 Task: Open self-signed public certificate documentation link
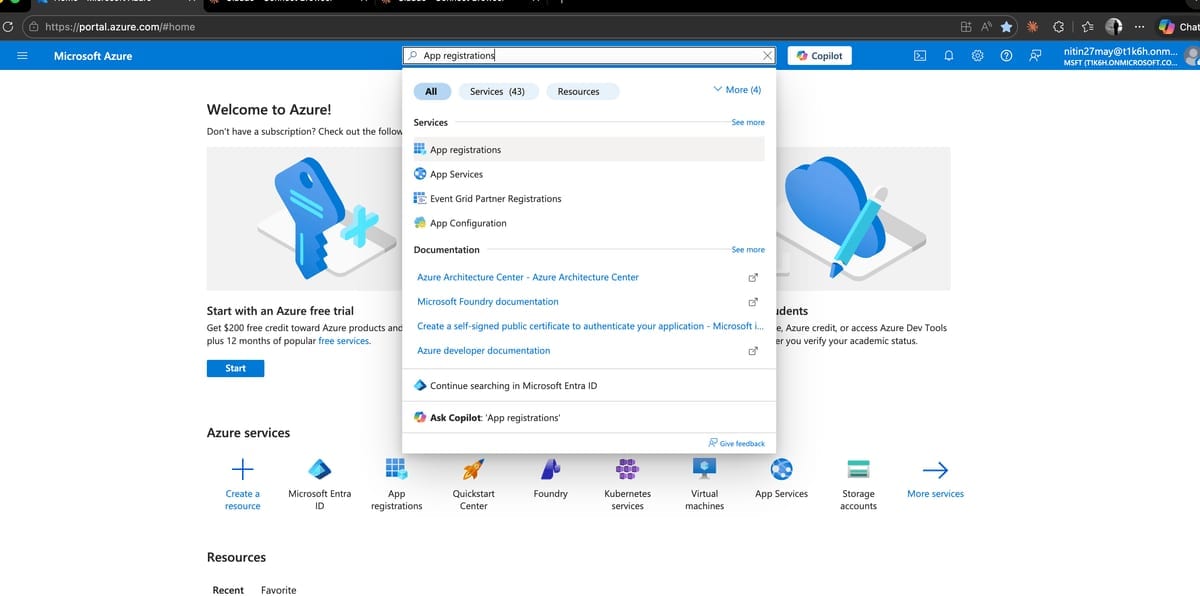click(x=590, y=326)
